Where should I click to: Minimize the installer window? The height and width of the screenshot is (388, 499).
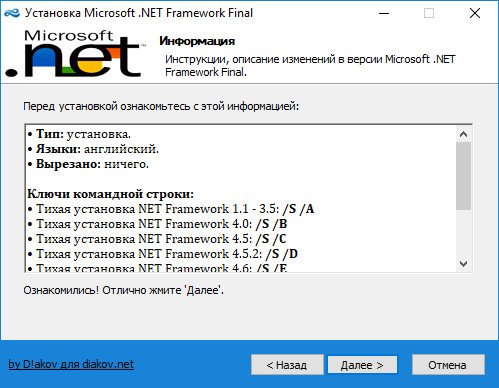point(384,13)
